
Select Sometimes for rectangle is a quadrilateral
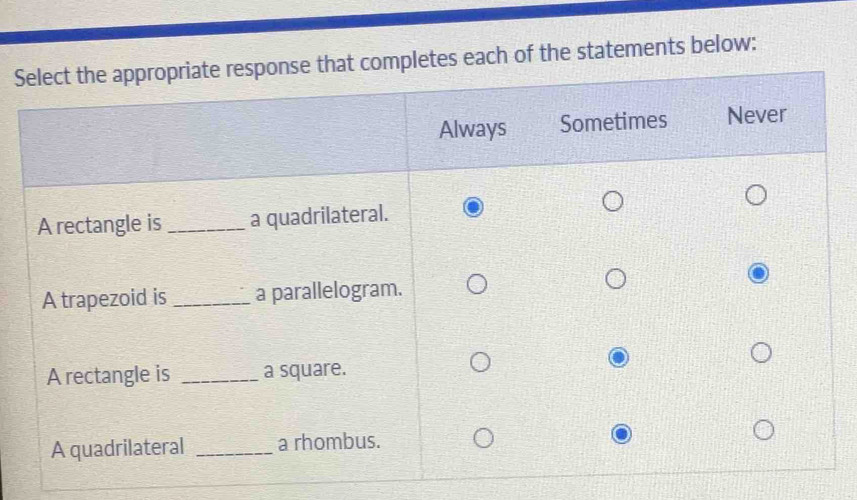(612, 202)
